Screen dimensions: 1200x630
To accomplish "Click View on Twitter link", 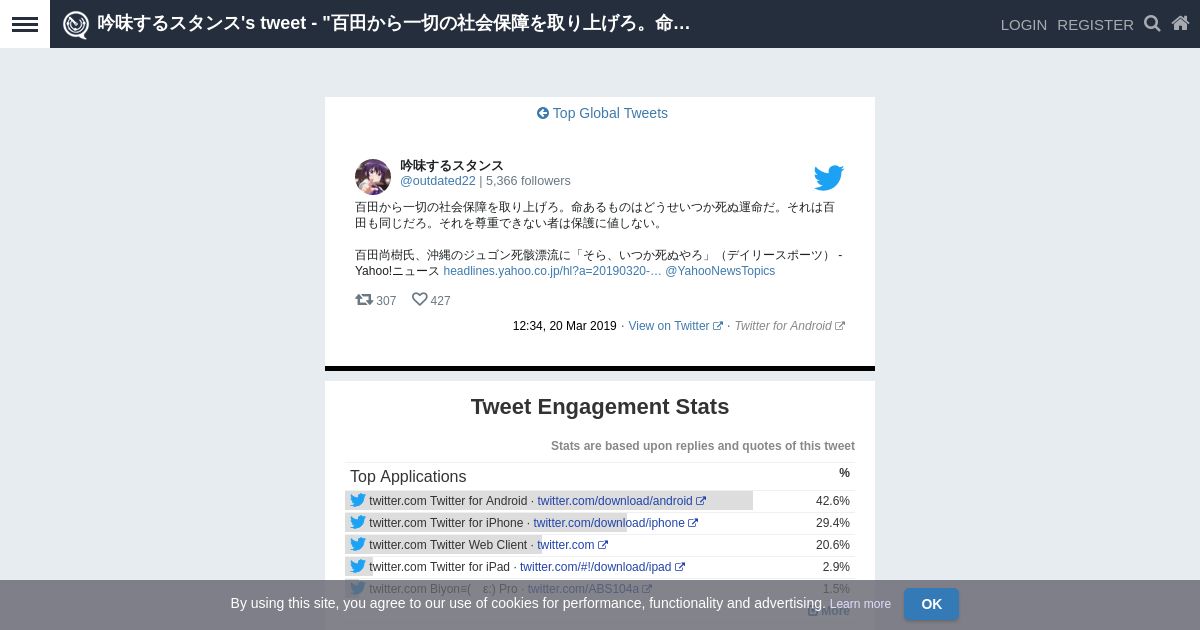I will (675, 326).
